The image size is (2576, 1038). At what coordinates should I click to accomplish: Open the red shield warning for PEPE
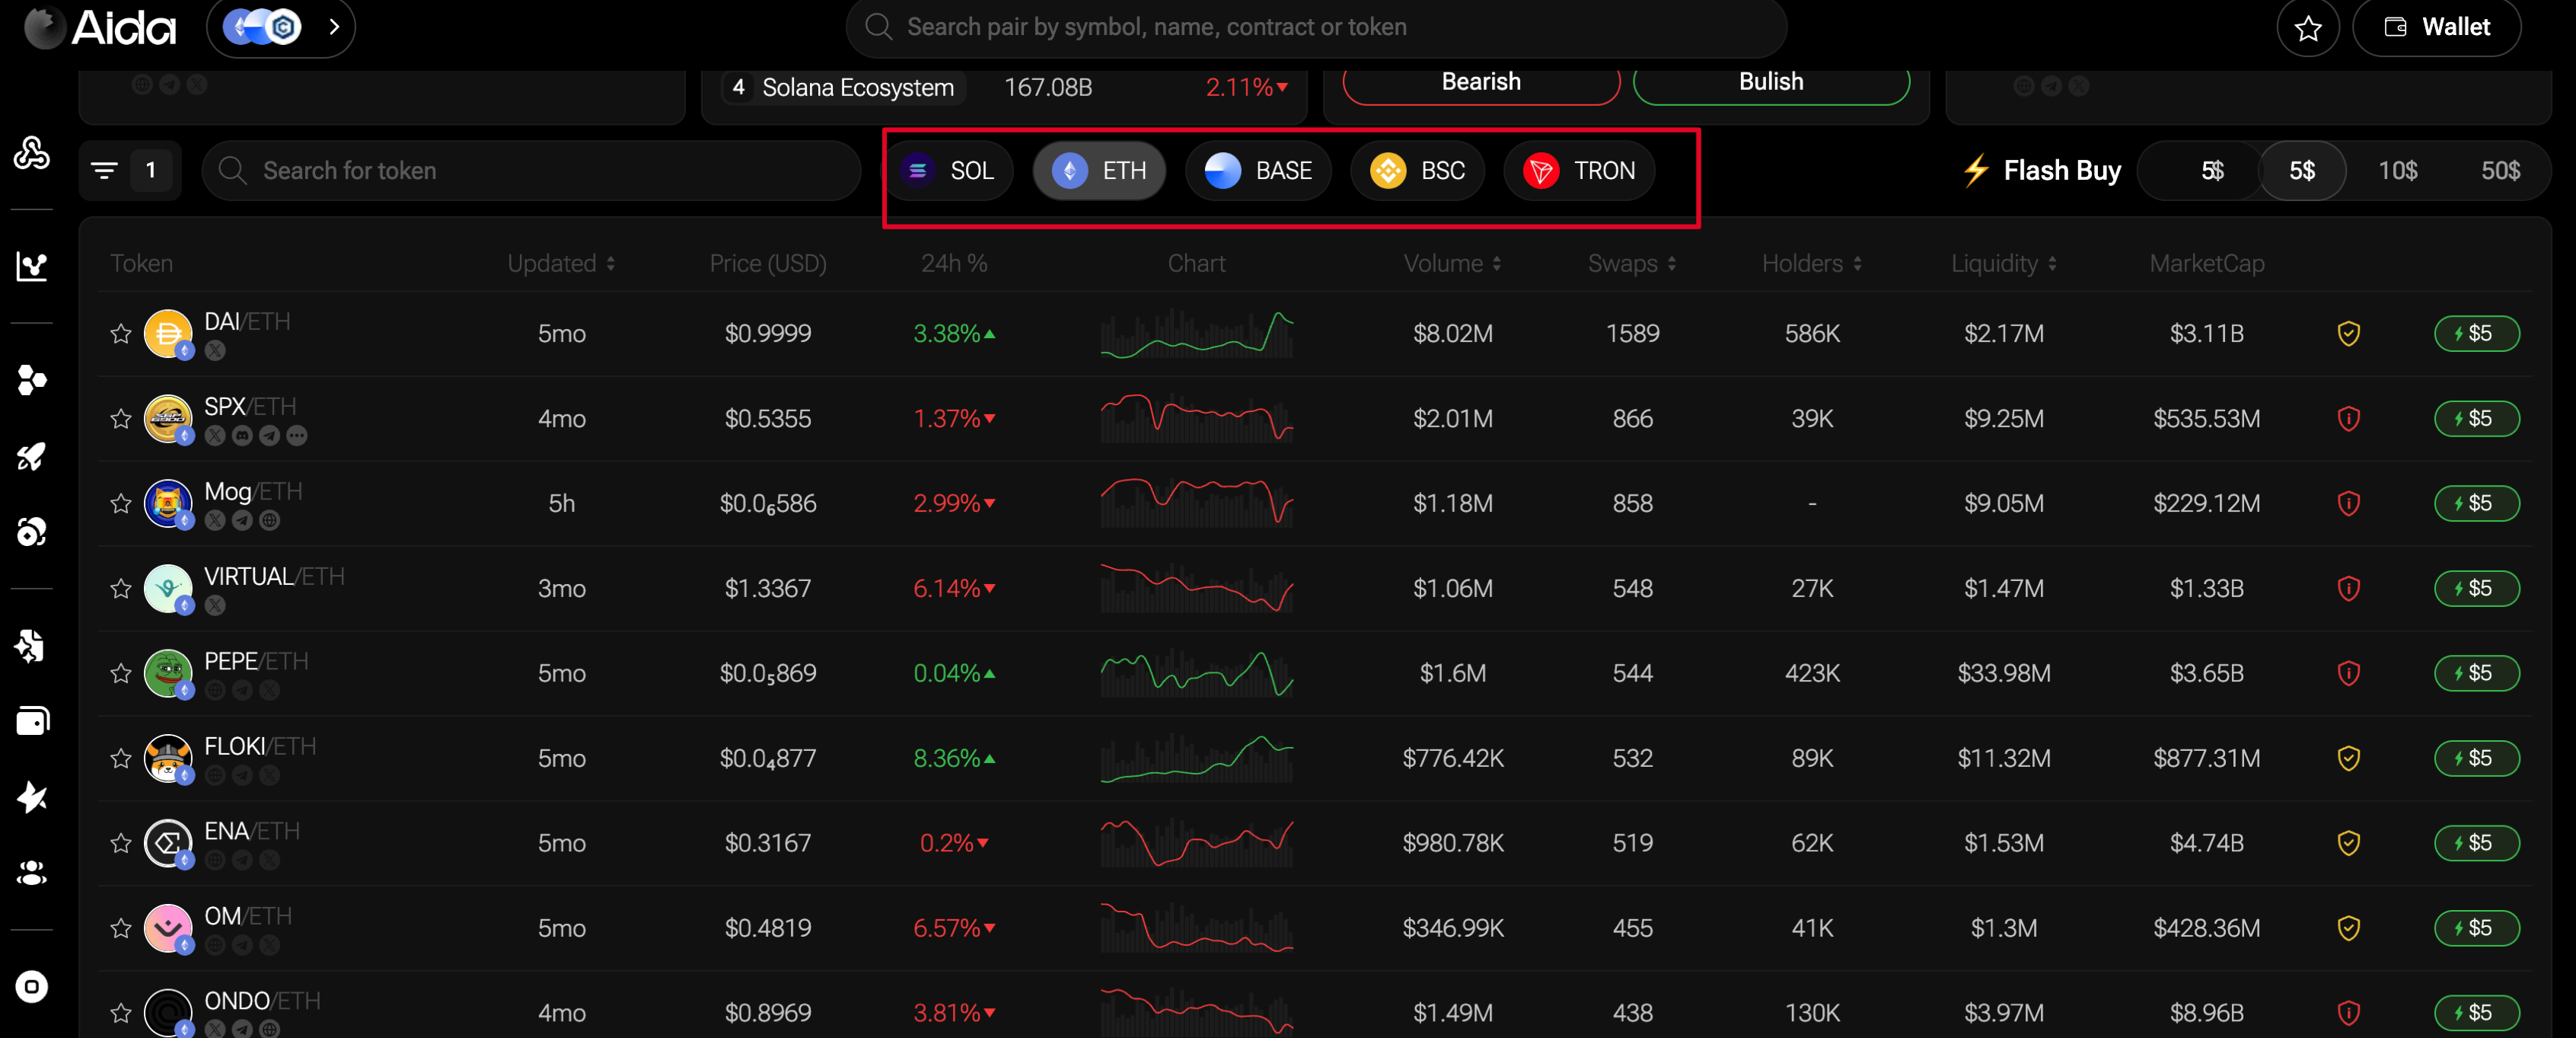click(x=2348, y=673)
